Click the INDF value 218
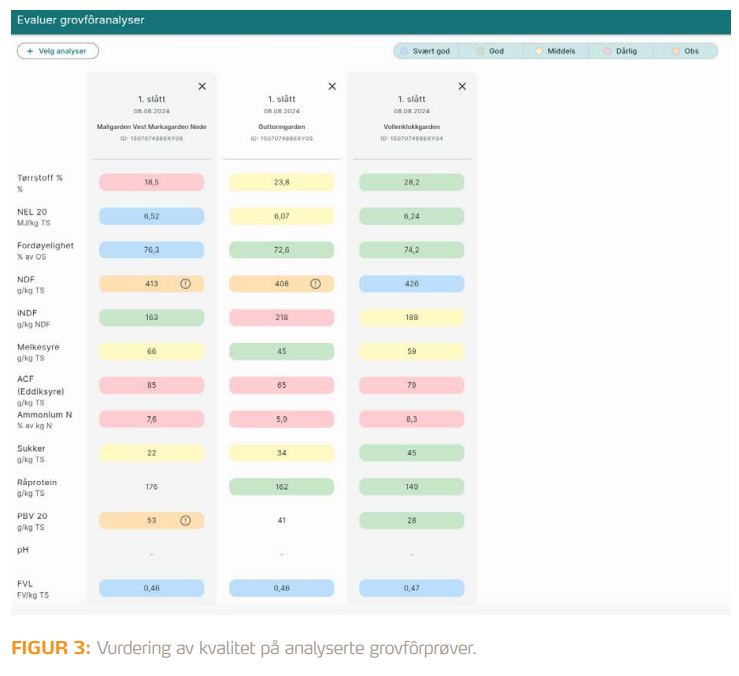739x676 pixels. [282, 317]
